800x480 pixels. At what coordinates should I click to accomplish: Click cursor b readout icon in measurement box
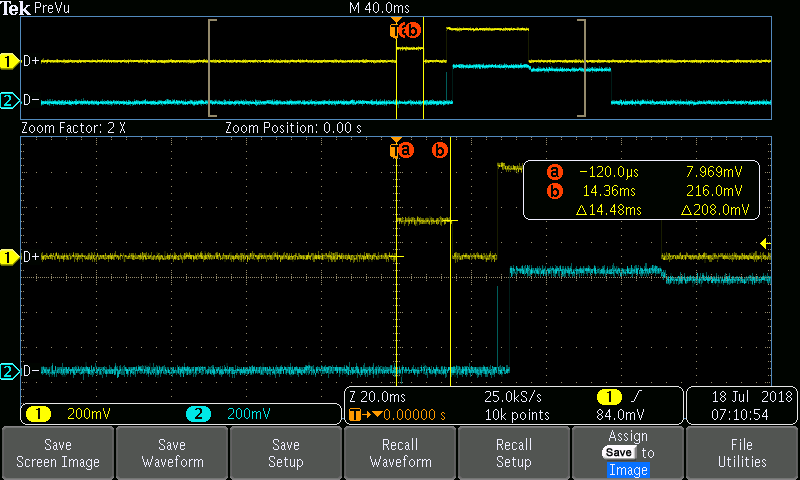tap(555, 191)
